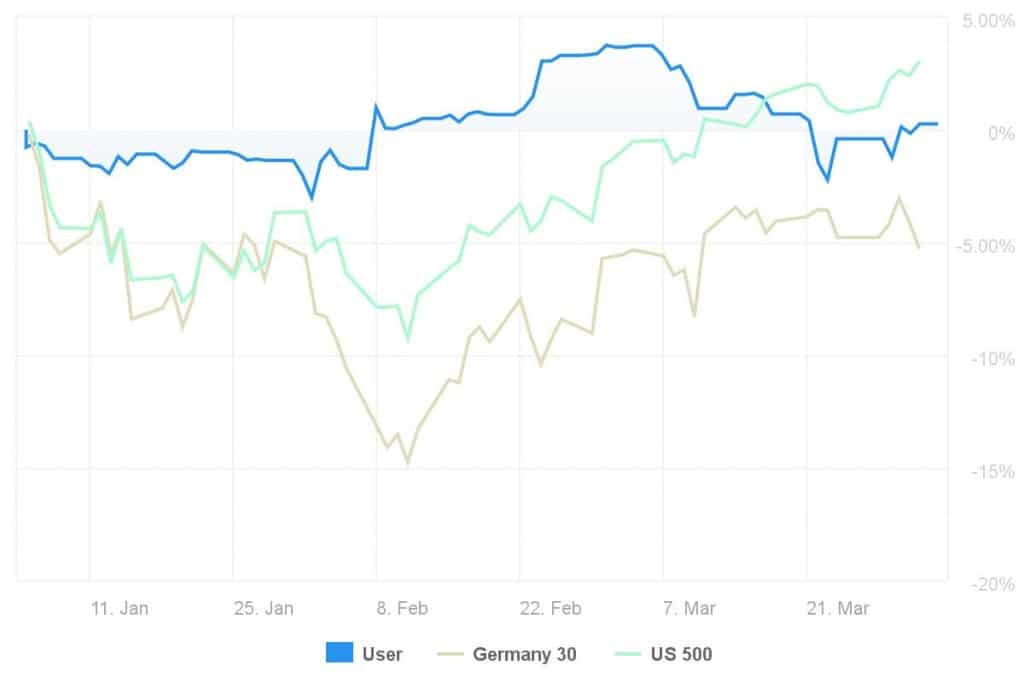
Task: Select the 21. Mar axis label
Action: point(838,608)
